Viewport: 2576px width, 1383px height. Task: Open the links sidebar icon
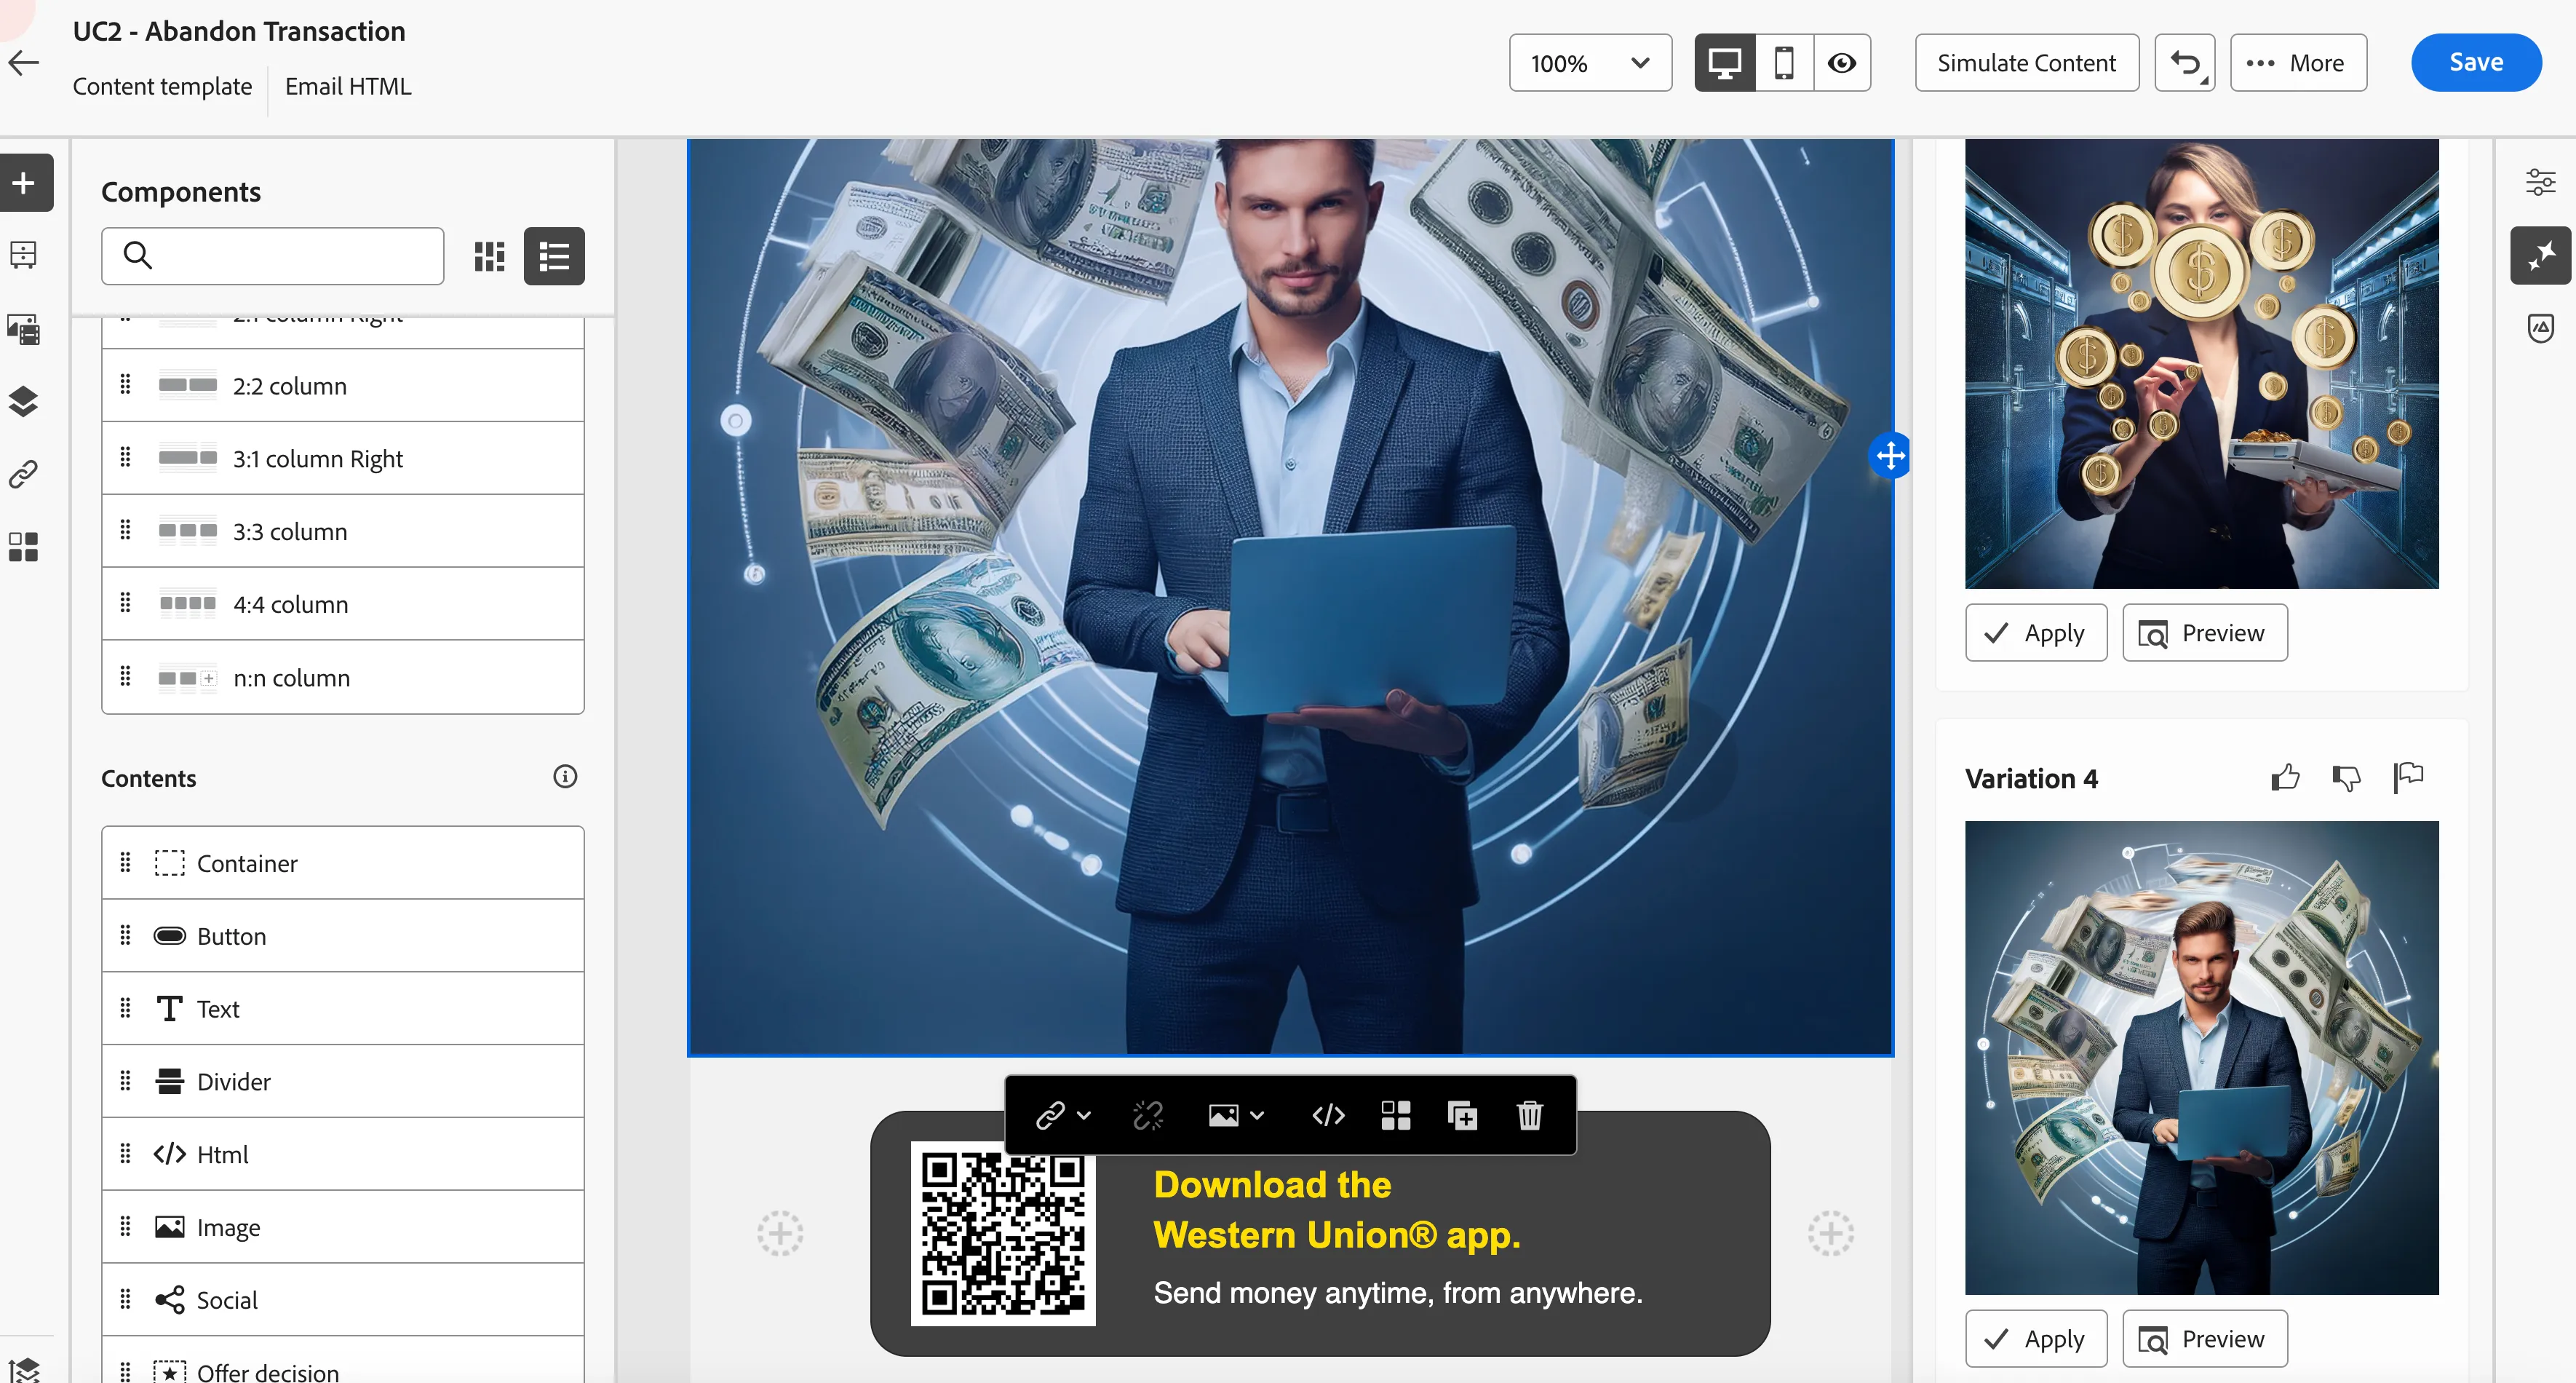point(23,474)
